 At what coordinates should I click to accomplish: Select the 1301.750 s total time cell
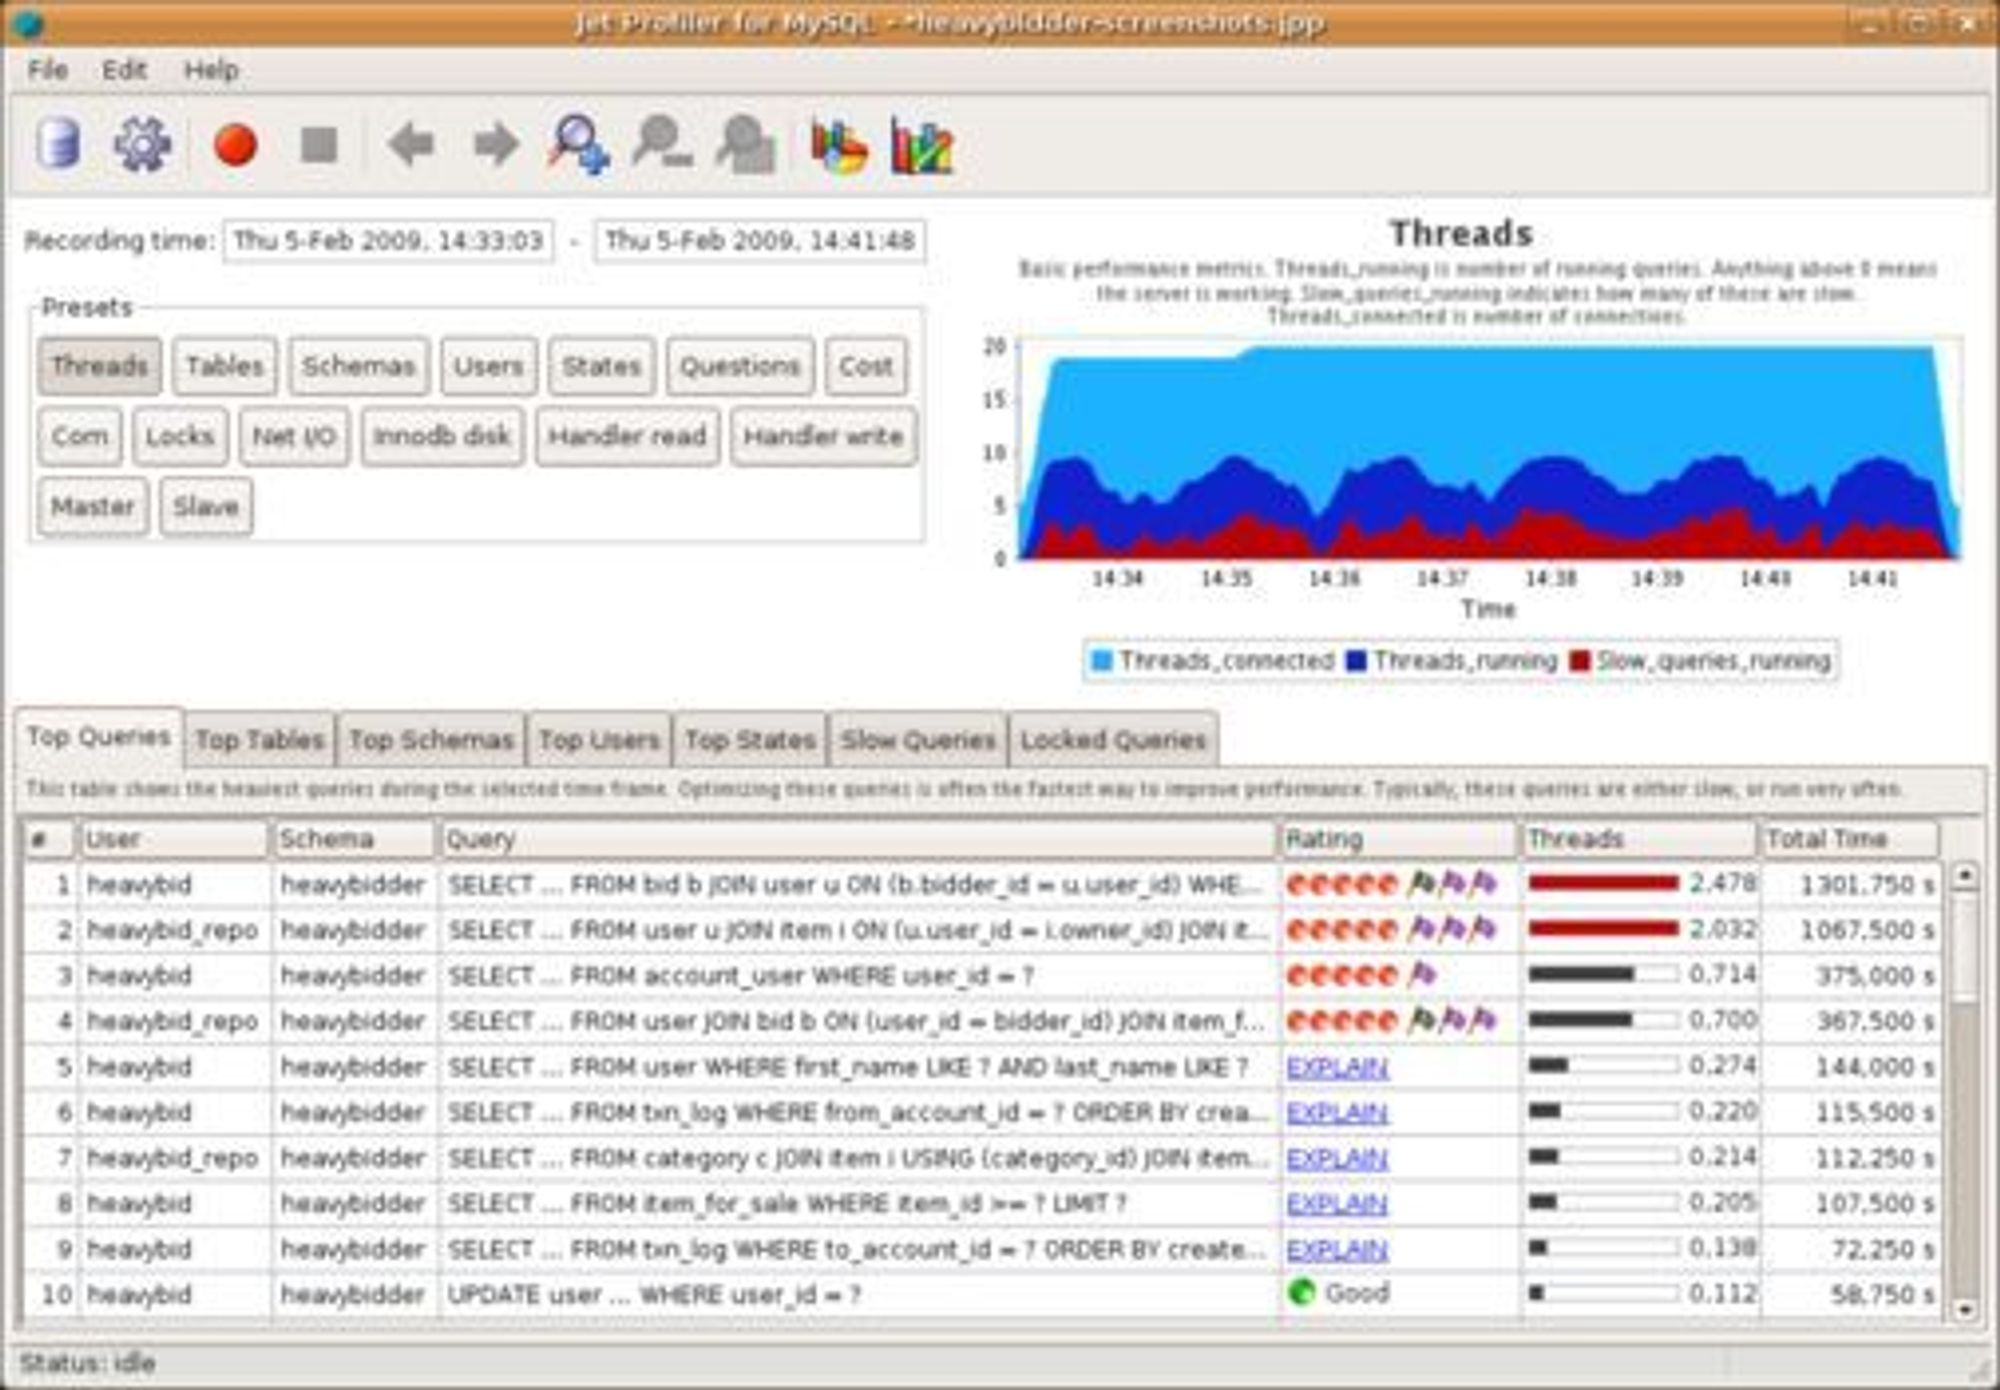point(1850,885)
